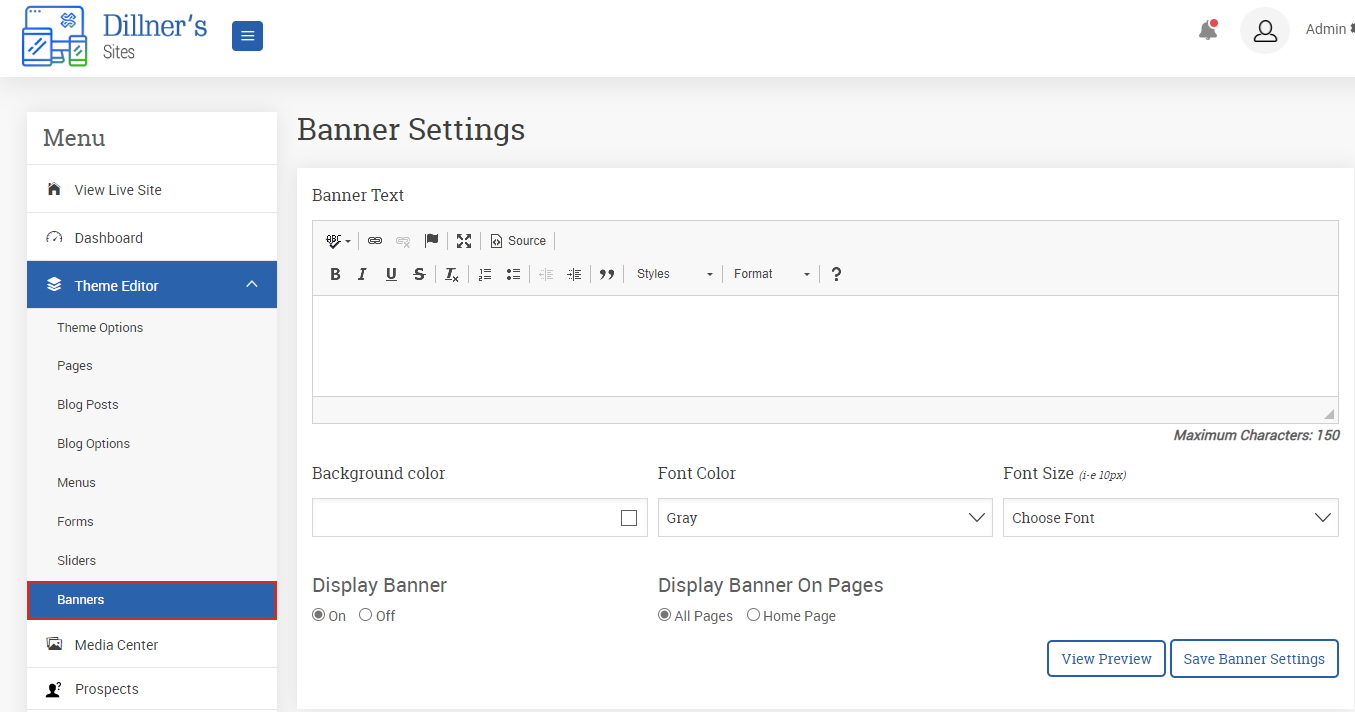Maximize the editor using the fullscreen icon

[464, 241]
